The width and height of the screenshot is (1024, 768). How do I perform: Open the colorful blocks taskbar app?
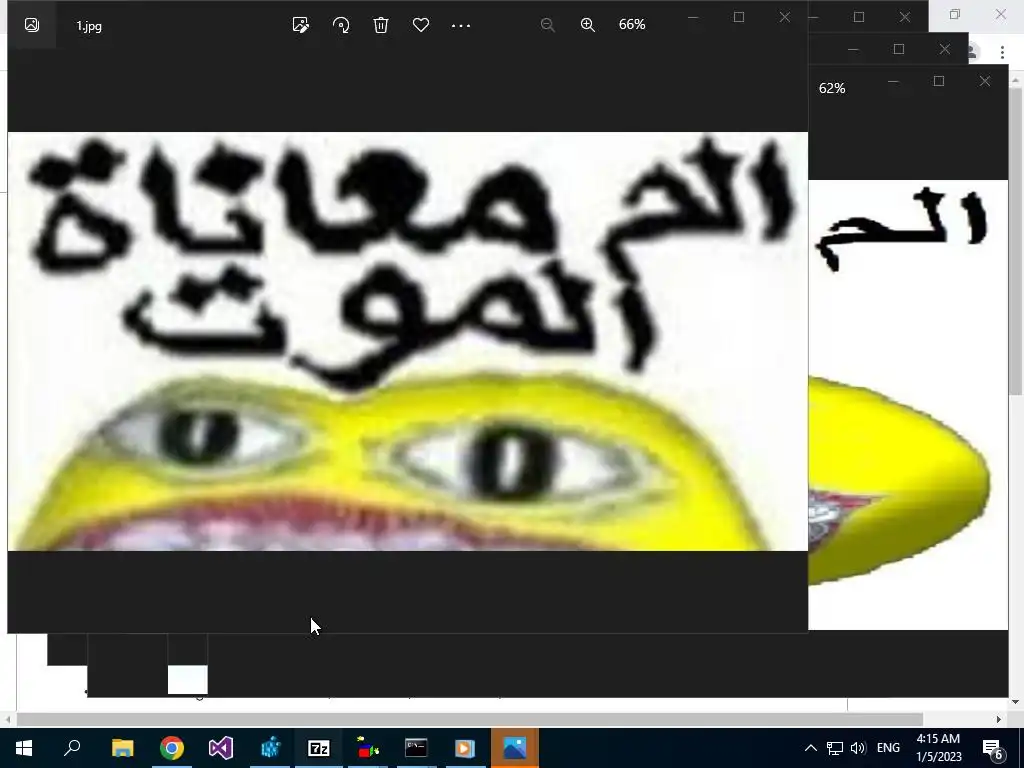(367, 748)
